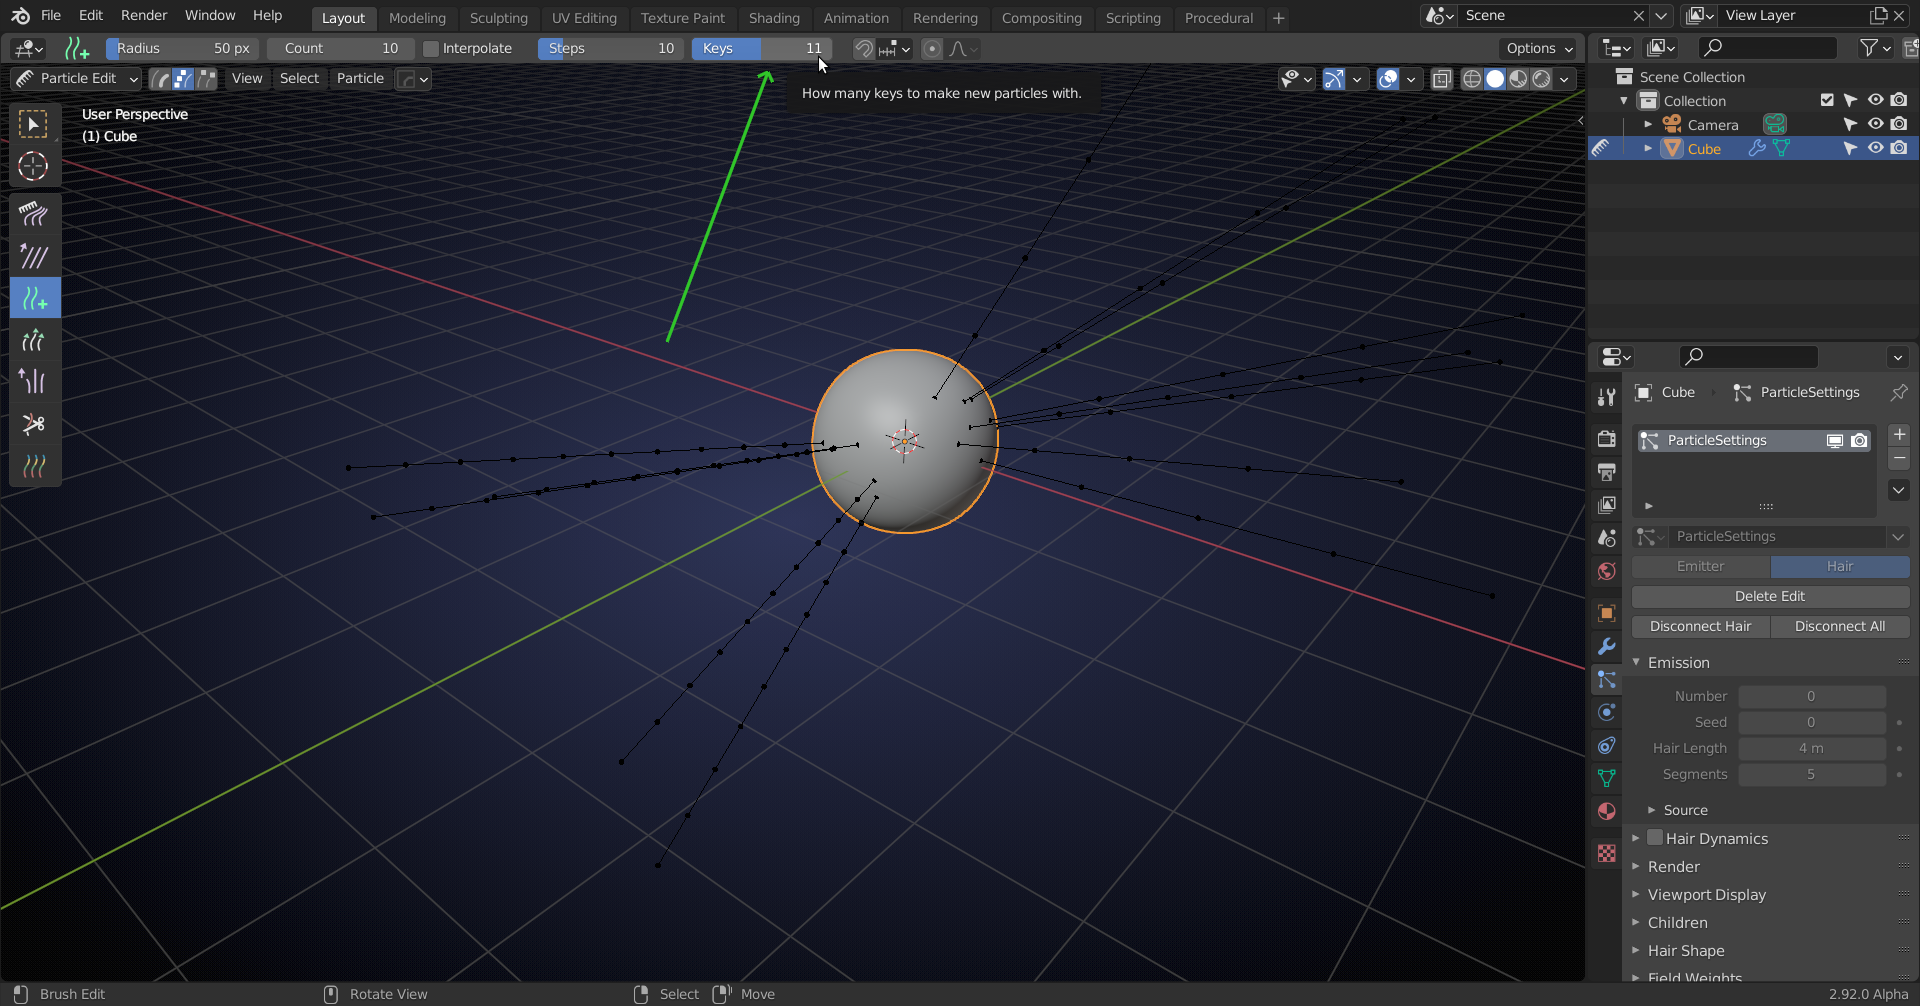Hide Collection in viewport with eye icon
The height and width of the screenshot is (1006, 1920).
point(1875,100)
